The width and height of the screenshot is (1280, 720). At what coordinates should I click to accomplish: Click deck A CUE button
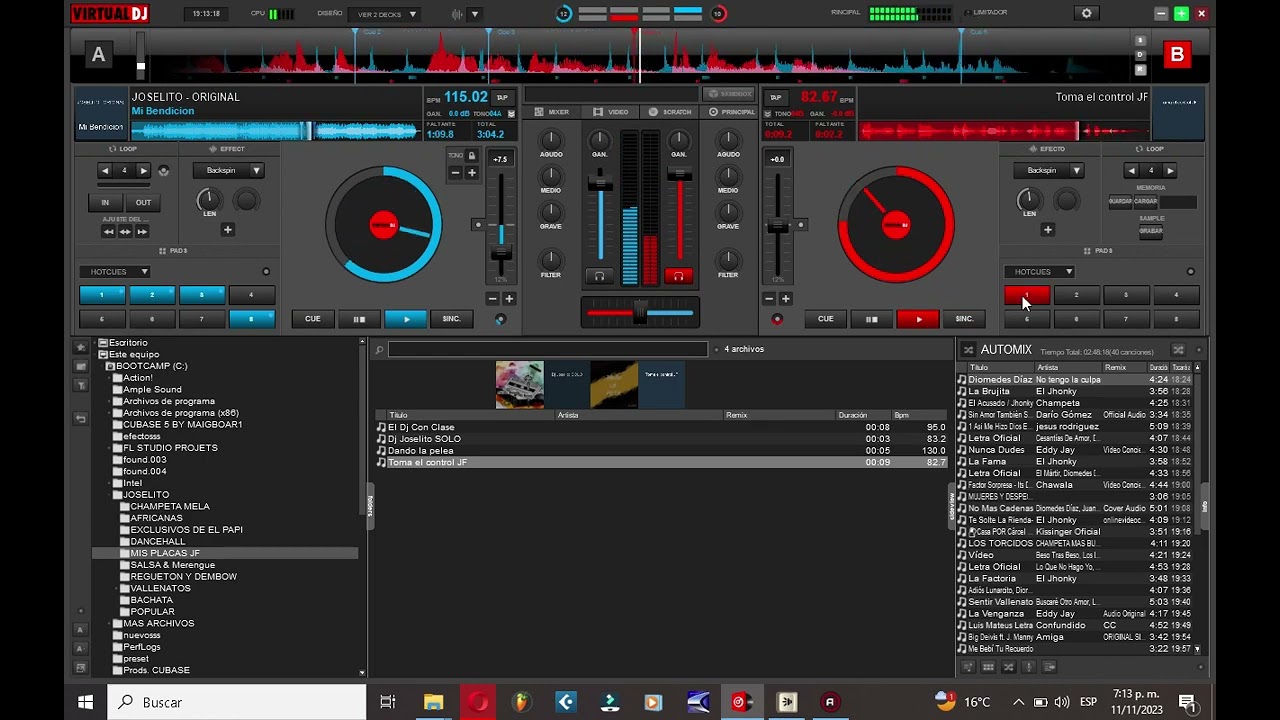313,319
